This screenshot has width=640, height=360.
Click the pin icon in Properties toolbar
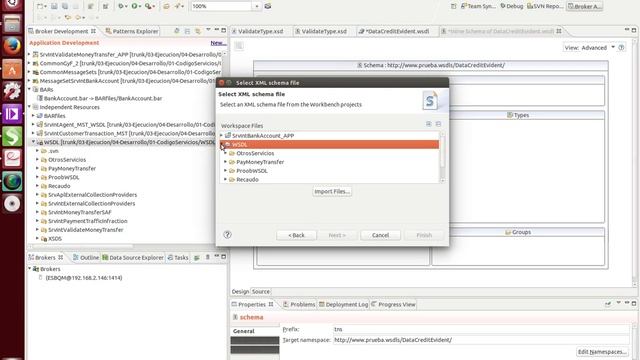pyautogui.click(x=608, y=304)
